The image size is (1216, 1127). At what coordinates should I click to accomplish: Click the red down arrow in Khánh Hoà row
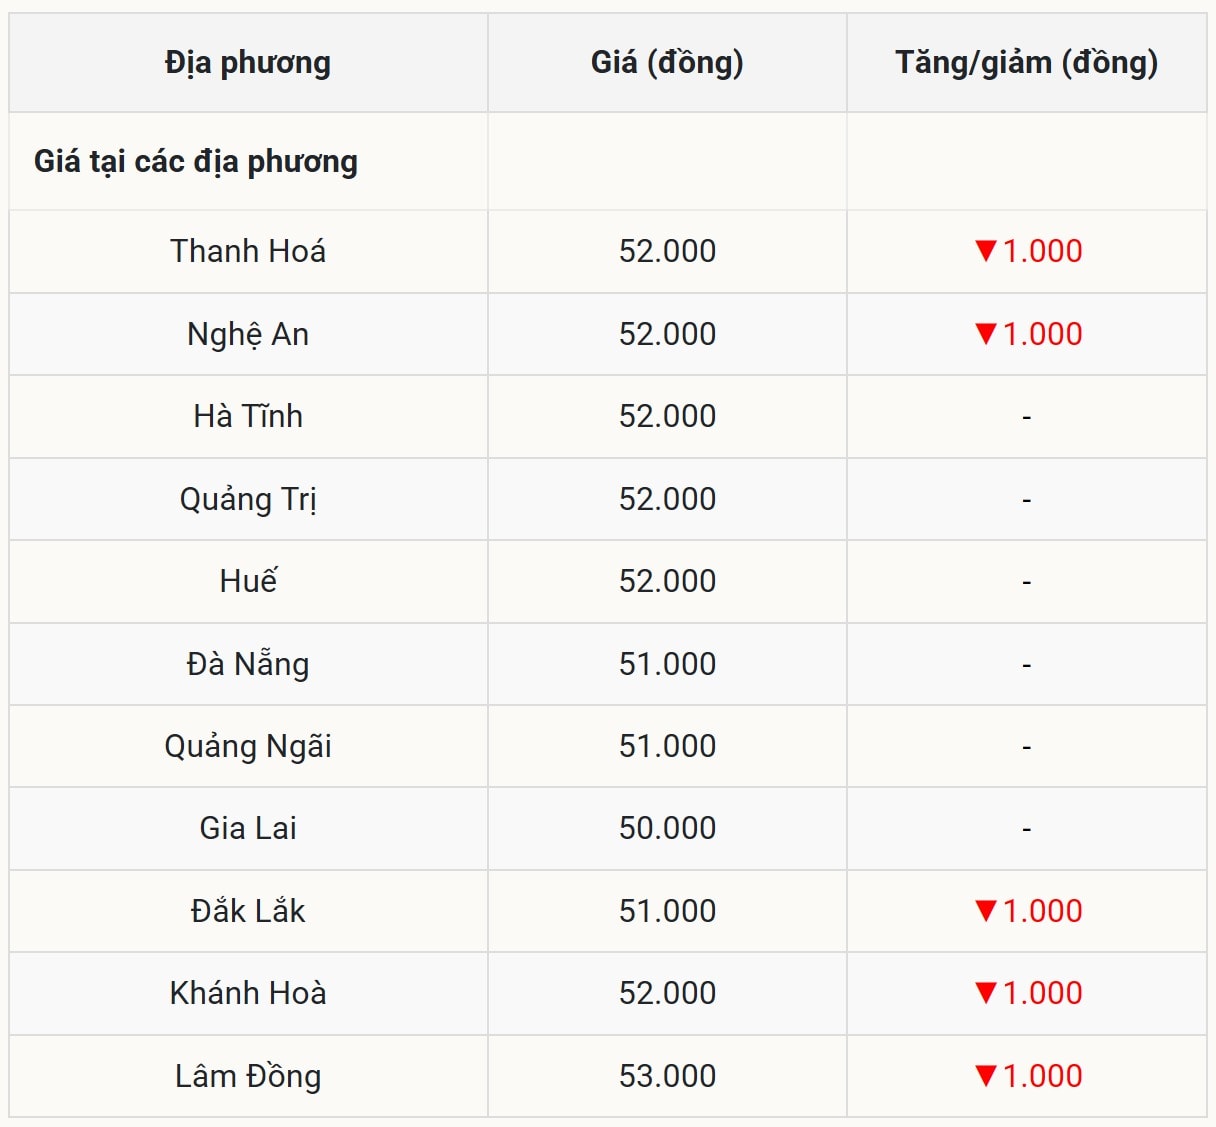(x=986, y=993)
